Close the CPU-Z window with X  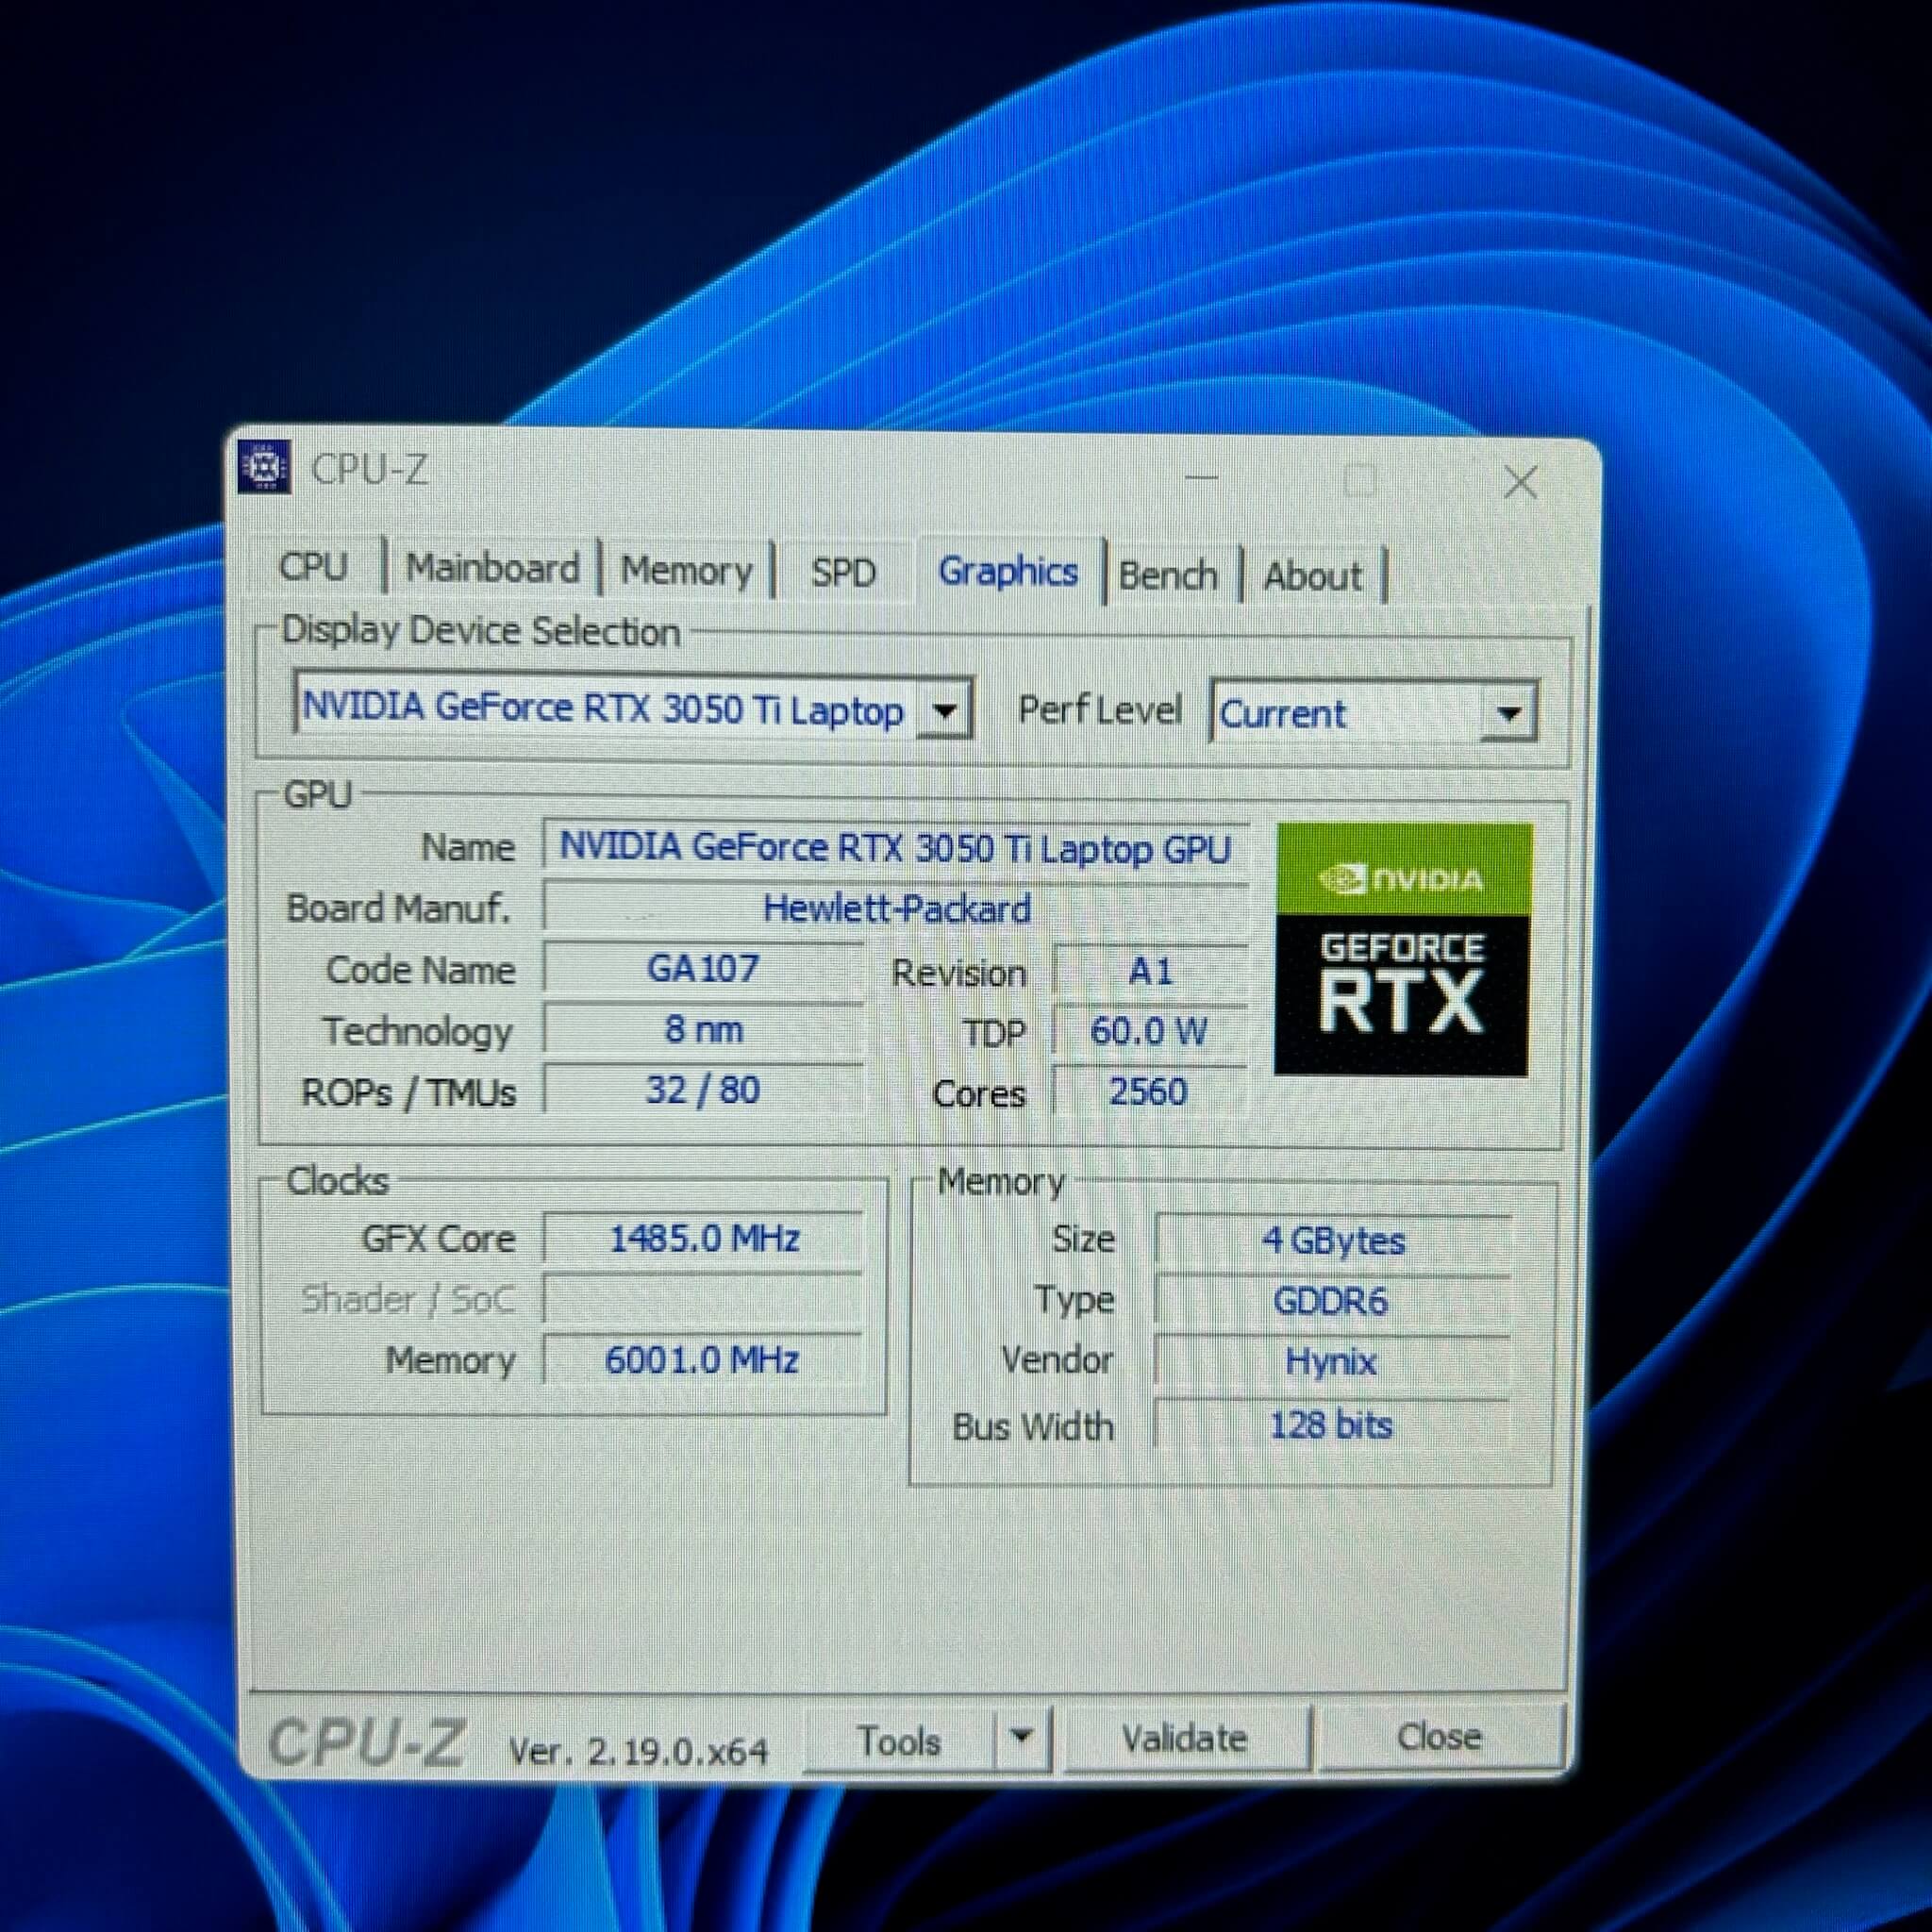tap(1520, 483)
